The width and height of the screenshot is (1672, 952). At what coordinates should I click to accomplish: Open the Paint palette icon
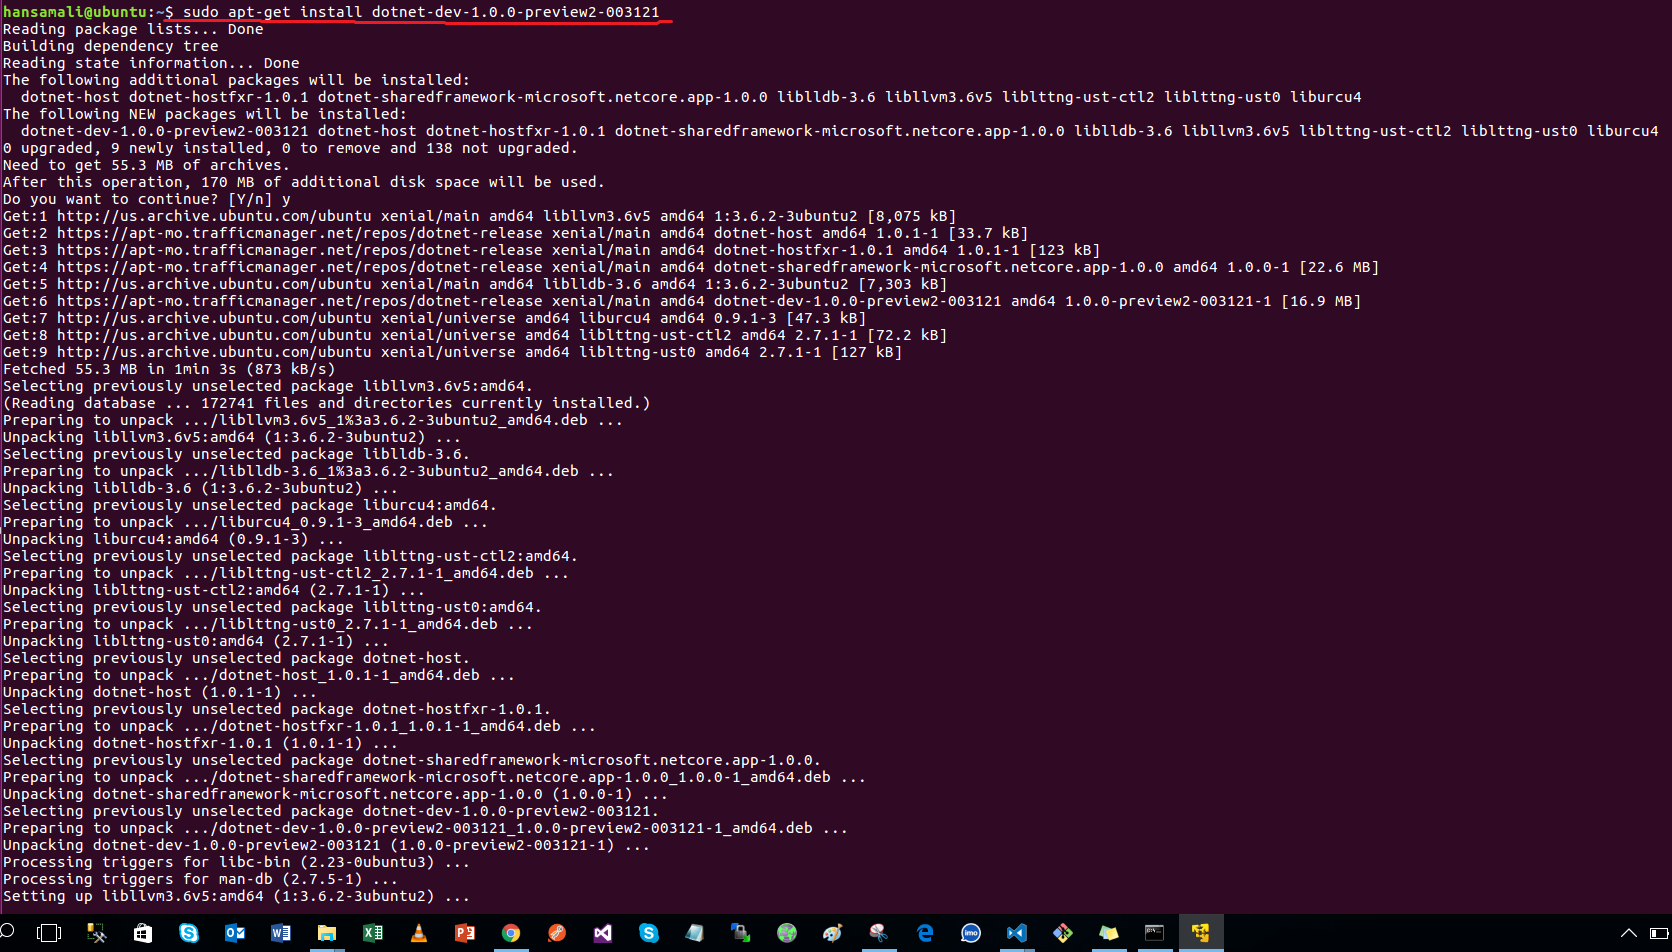click(x=833, y=933)
